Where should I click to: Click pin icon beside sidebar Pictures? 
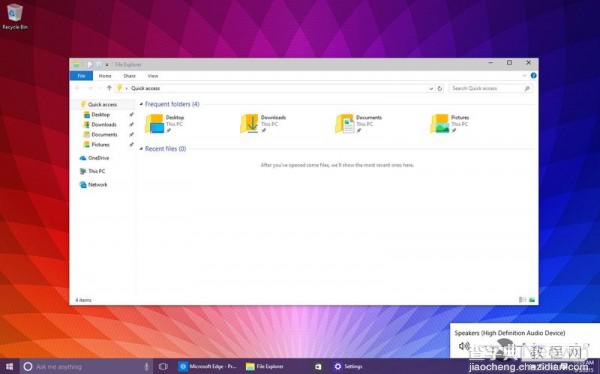(131, 144)
